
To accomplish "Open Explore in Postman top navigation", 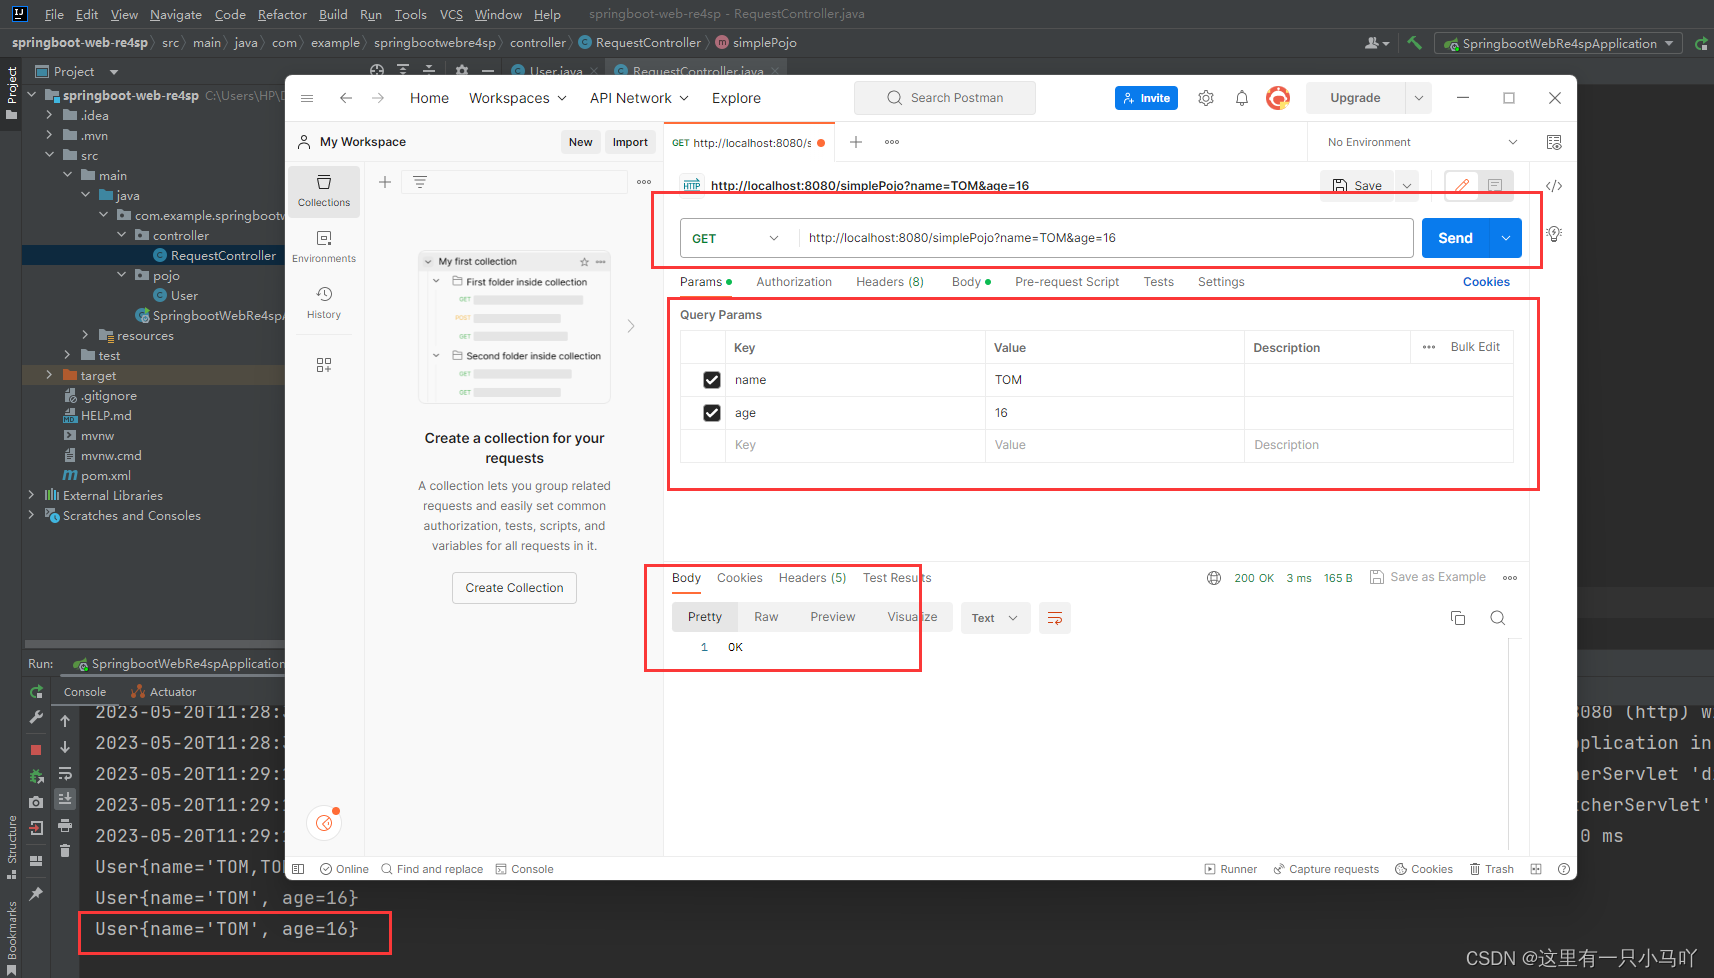I will click(x=736, y=98).
